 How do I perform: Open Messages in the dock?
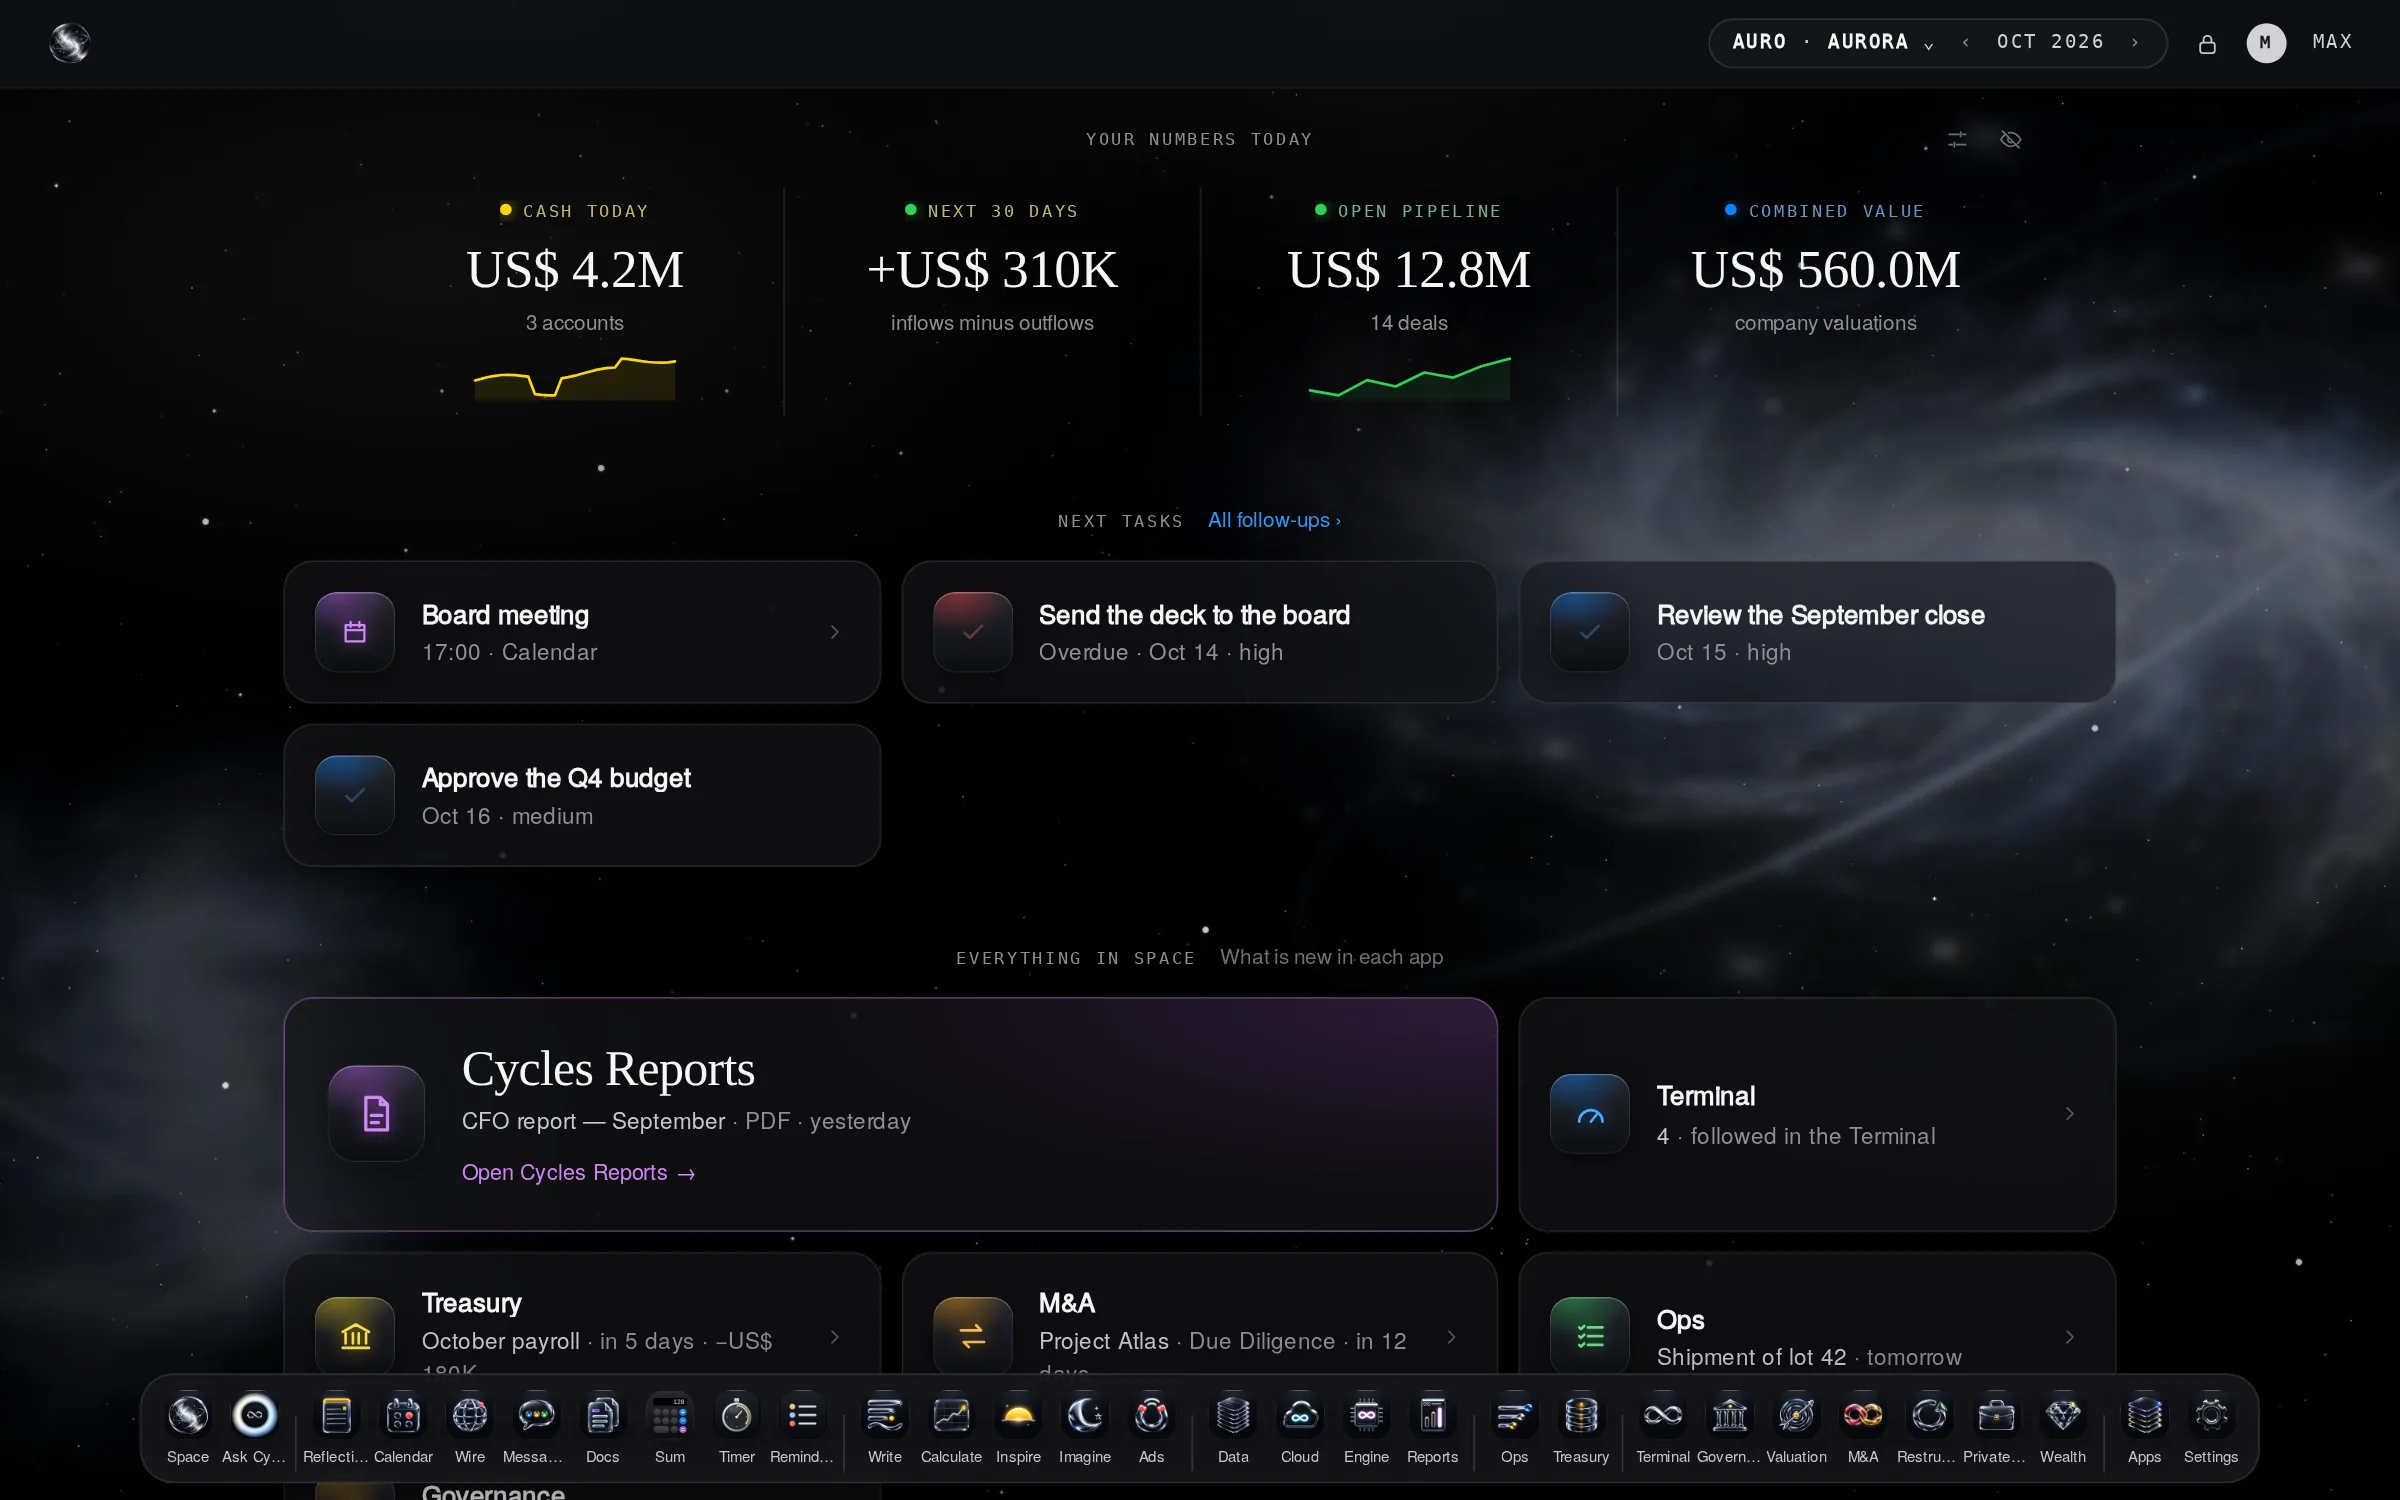(x=536, y=1416)
